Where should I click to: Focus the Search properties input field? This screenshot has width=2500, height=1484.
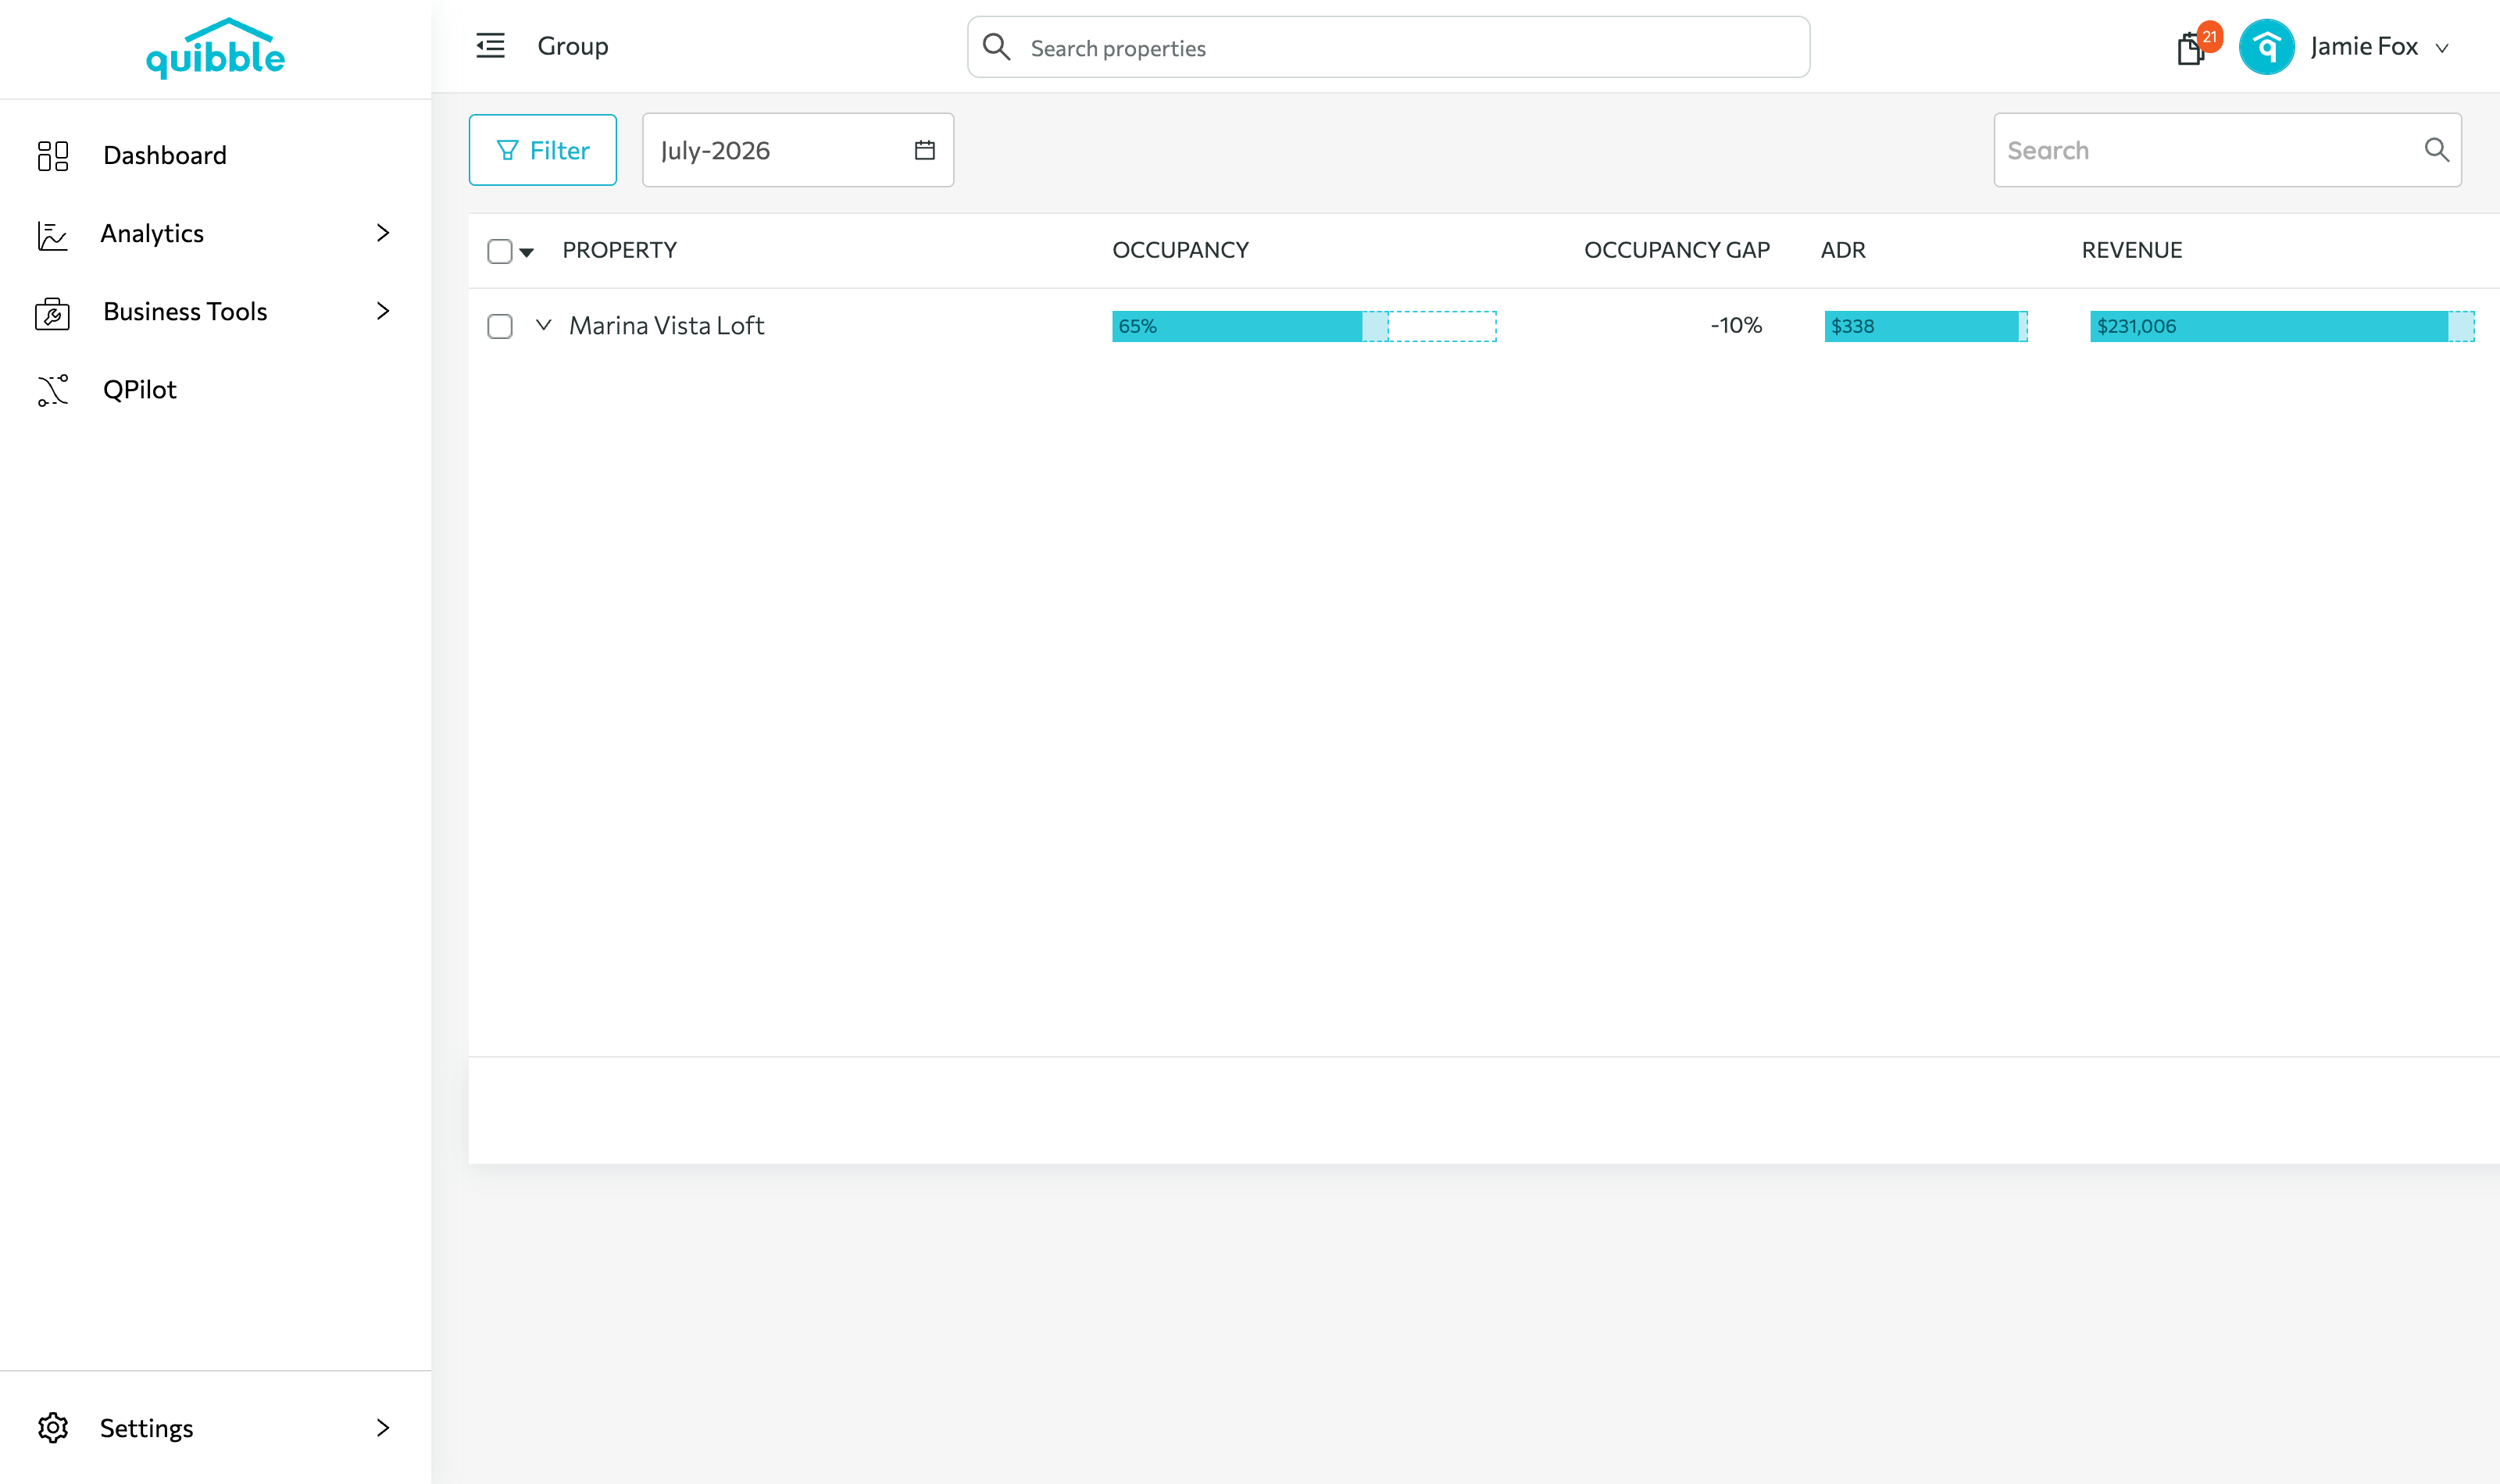click(1389, 47)
